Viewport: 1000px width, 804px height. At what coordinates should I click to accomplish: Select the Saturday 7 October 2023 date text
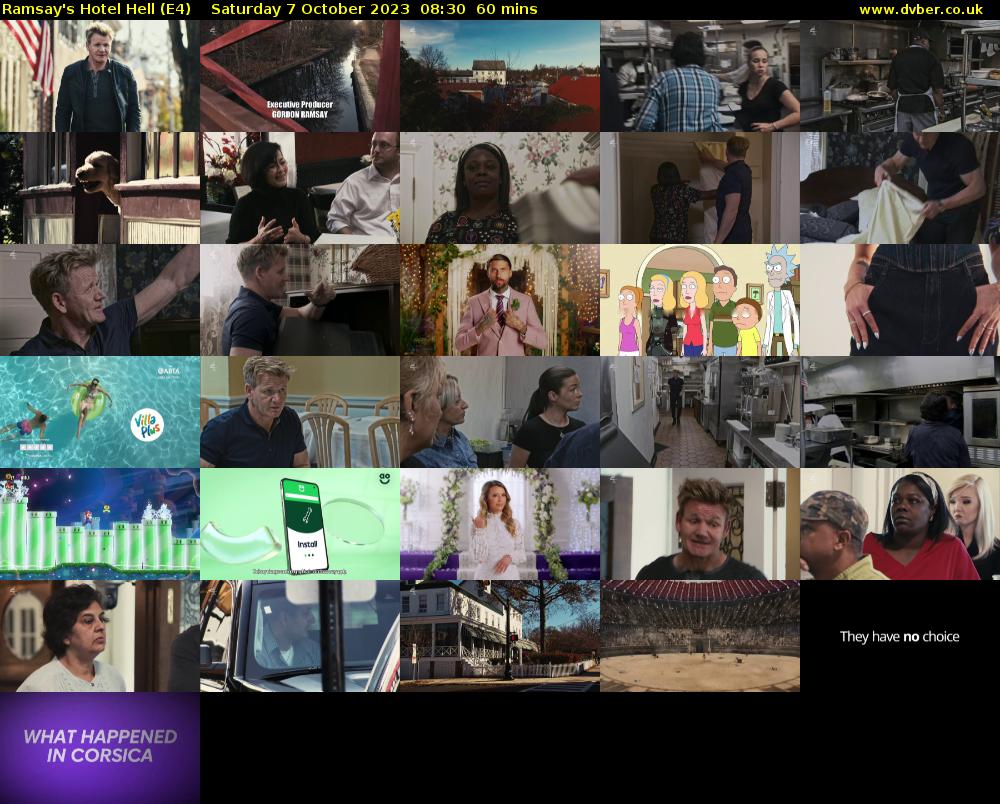[x=310, y=10]
